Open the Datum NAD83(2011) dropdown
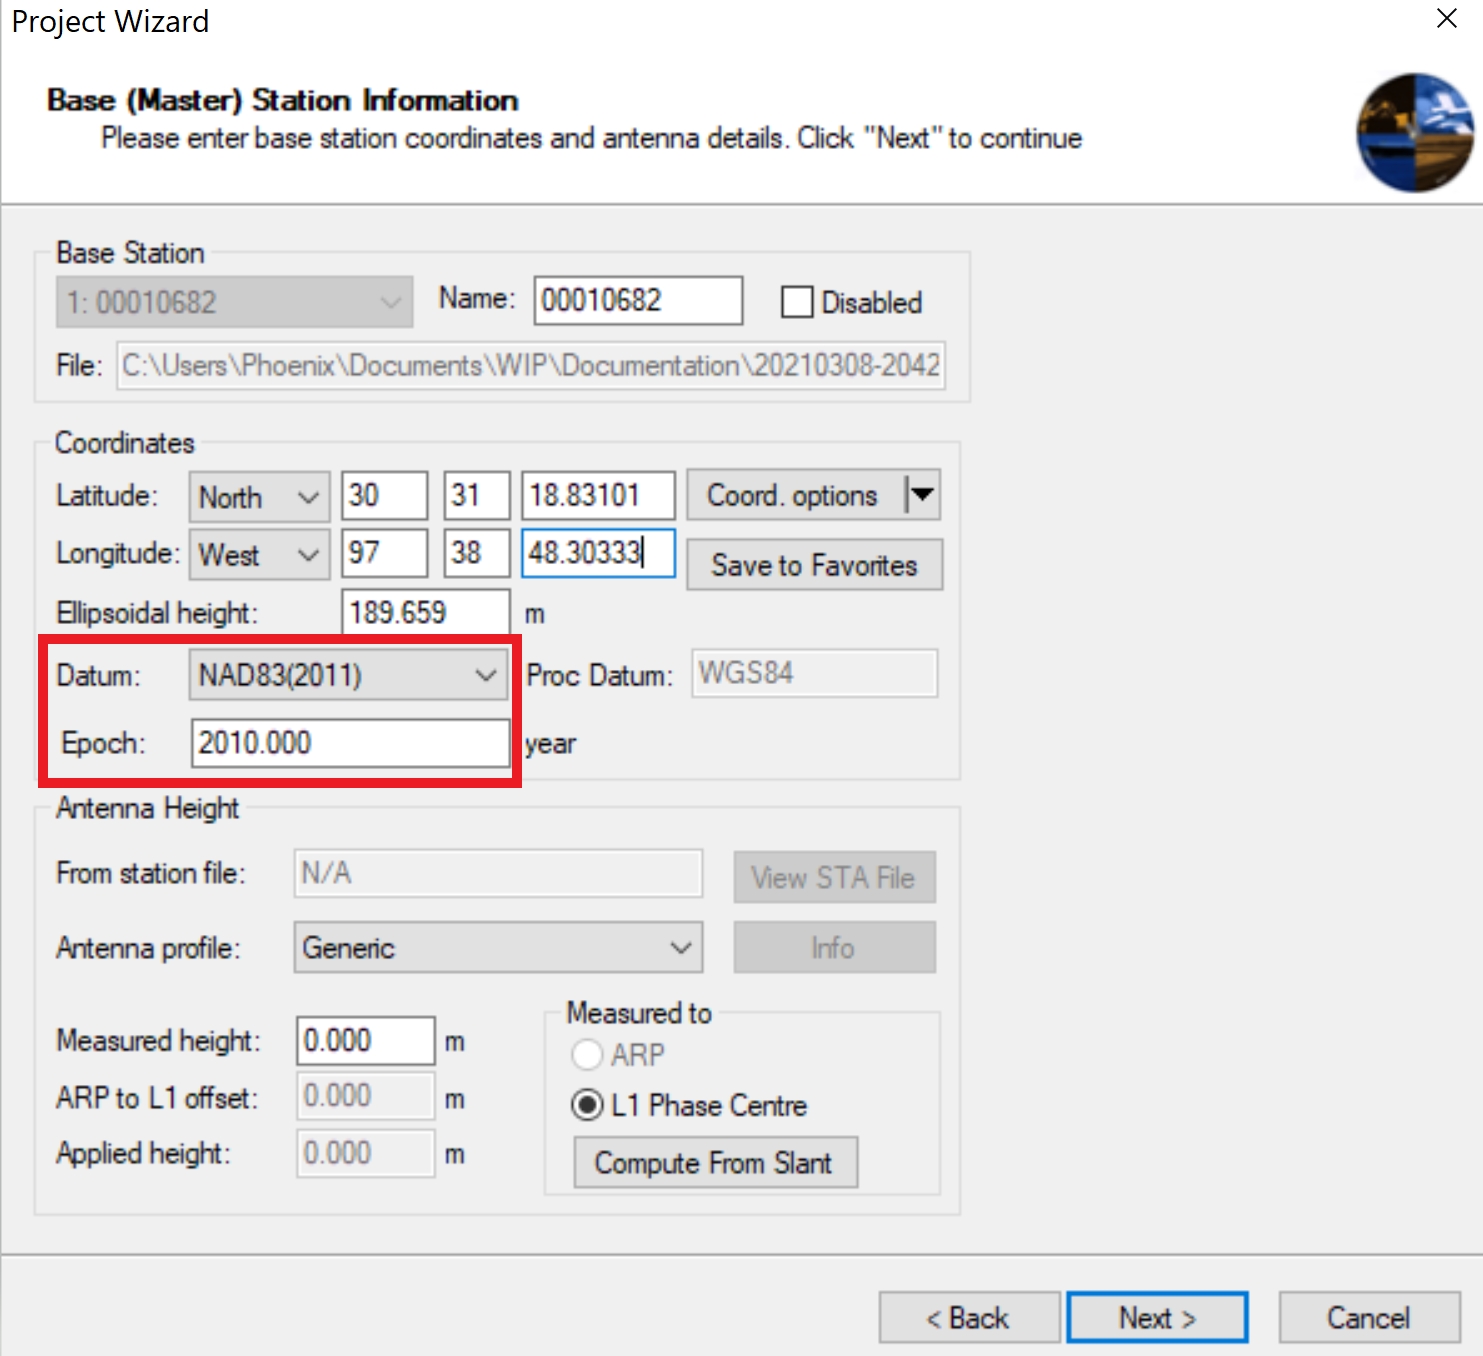Image resolution: width=1483 pixels, height=1356 pixels. pyautogui.click(x=348, y=675)
